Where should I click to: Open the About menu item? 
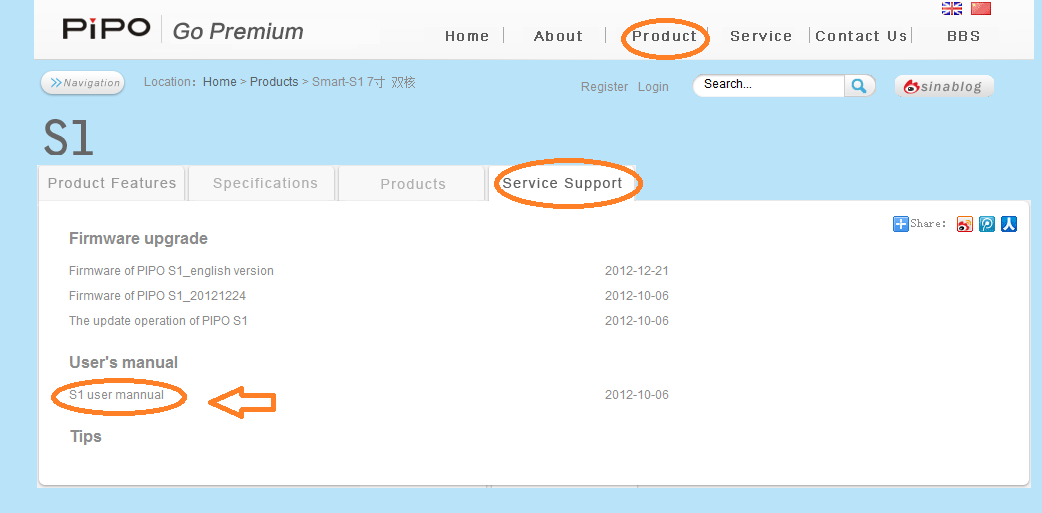558,36
